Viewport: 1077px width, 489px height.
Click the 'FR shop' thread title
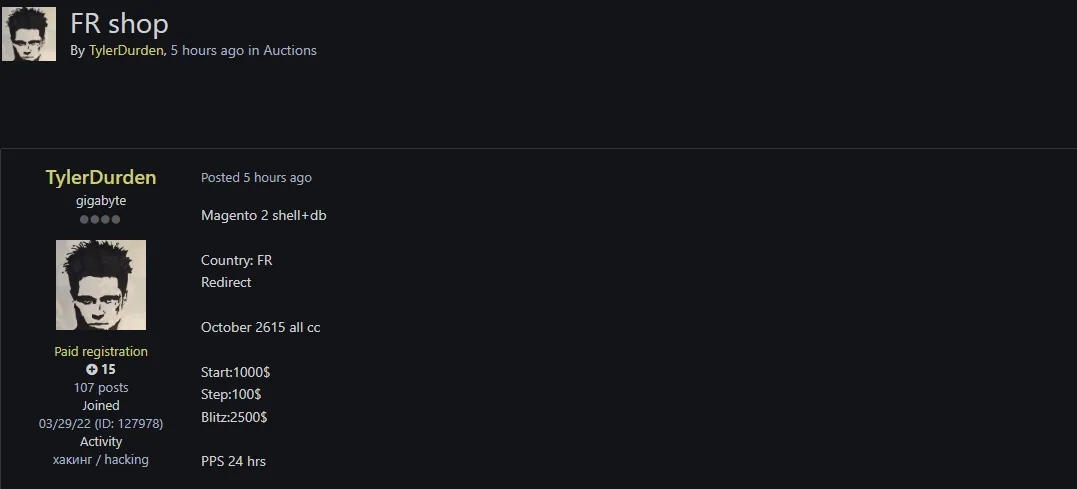point(119,23)
